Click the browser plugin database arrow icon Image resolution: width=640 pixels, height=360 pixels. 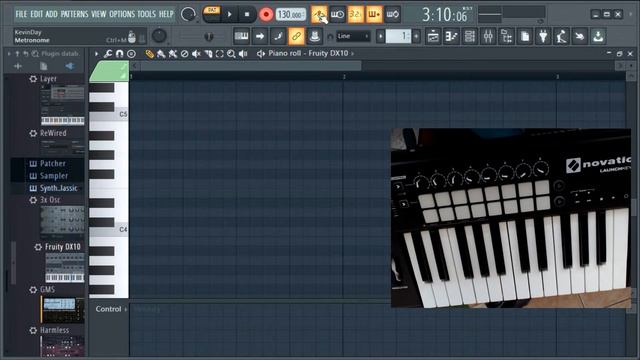pyautogui.click(x=70, y=66)
